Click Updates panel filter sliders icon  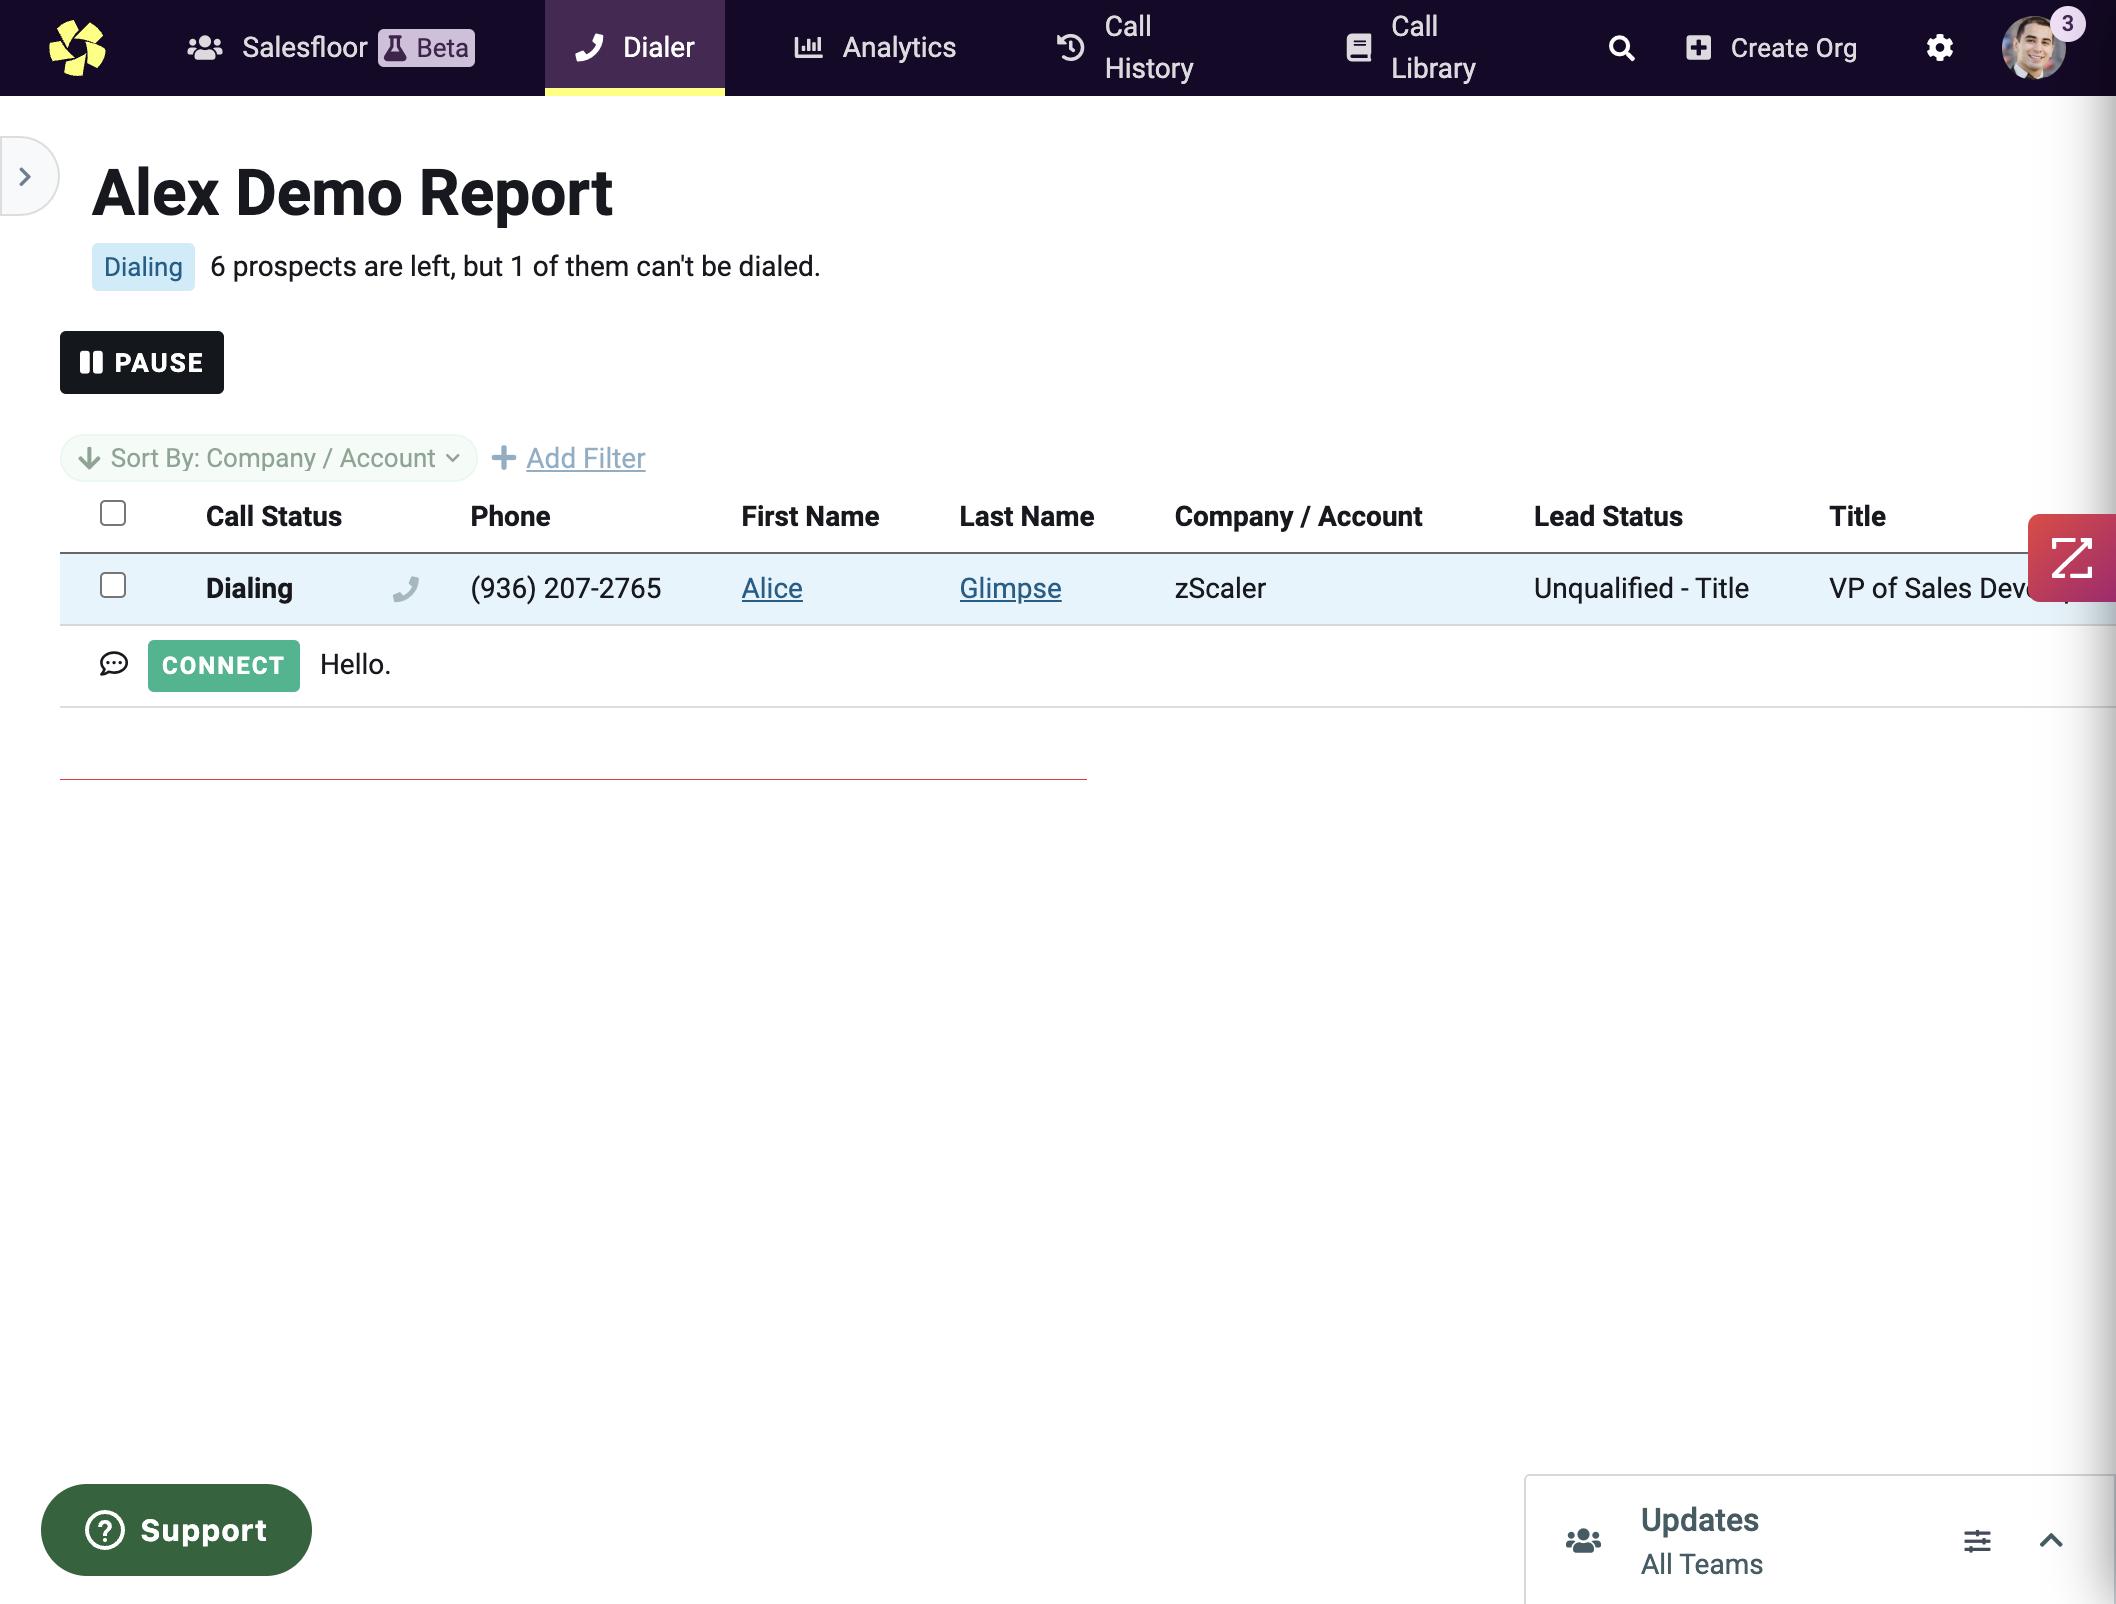[1977, 1540]
